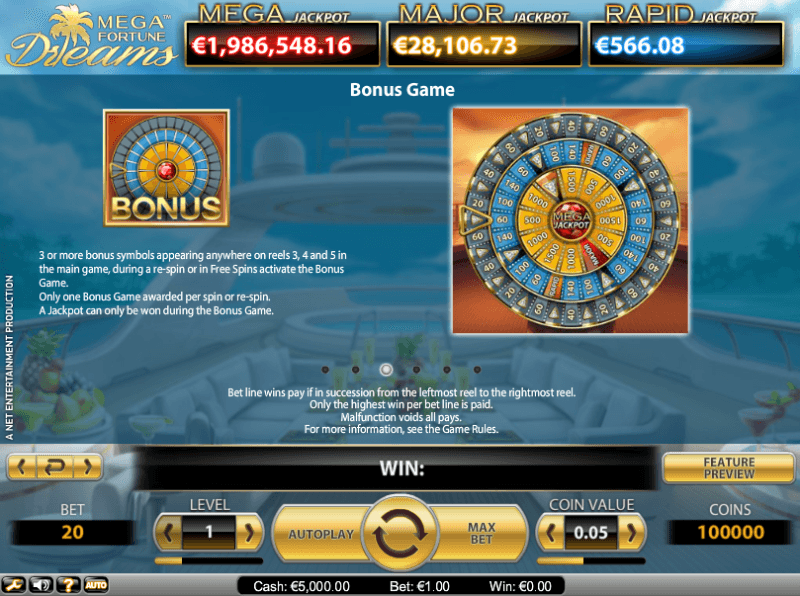Increase the bet level with right arrow
The width and height of the screenshot is (800, 596).
click(x=249, y=533)
